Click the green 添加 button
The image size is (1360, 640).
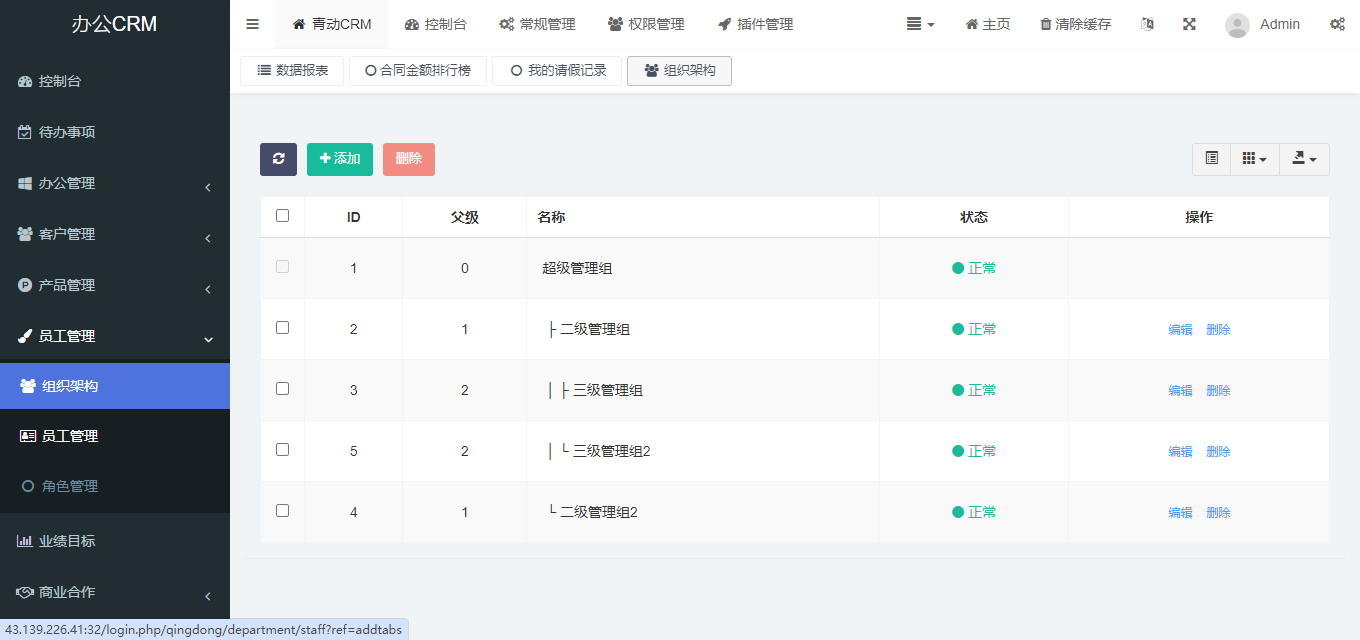340,159
